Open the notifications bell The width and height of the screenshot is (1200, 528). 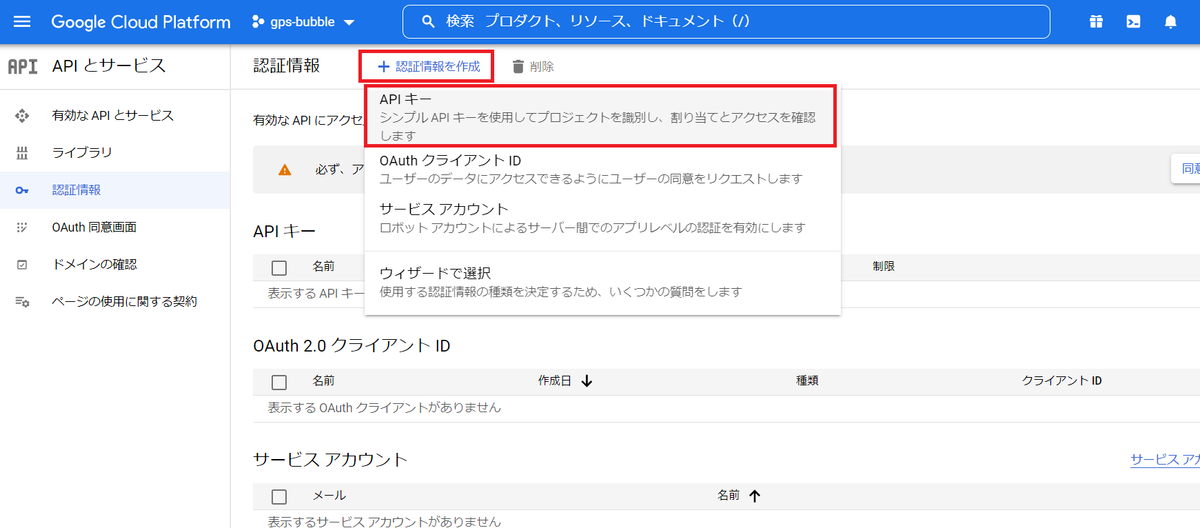point(1170,22)
